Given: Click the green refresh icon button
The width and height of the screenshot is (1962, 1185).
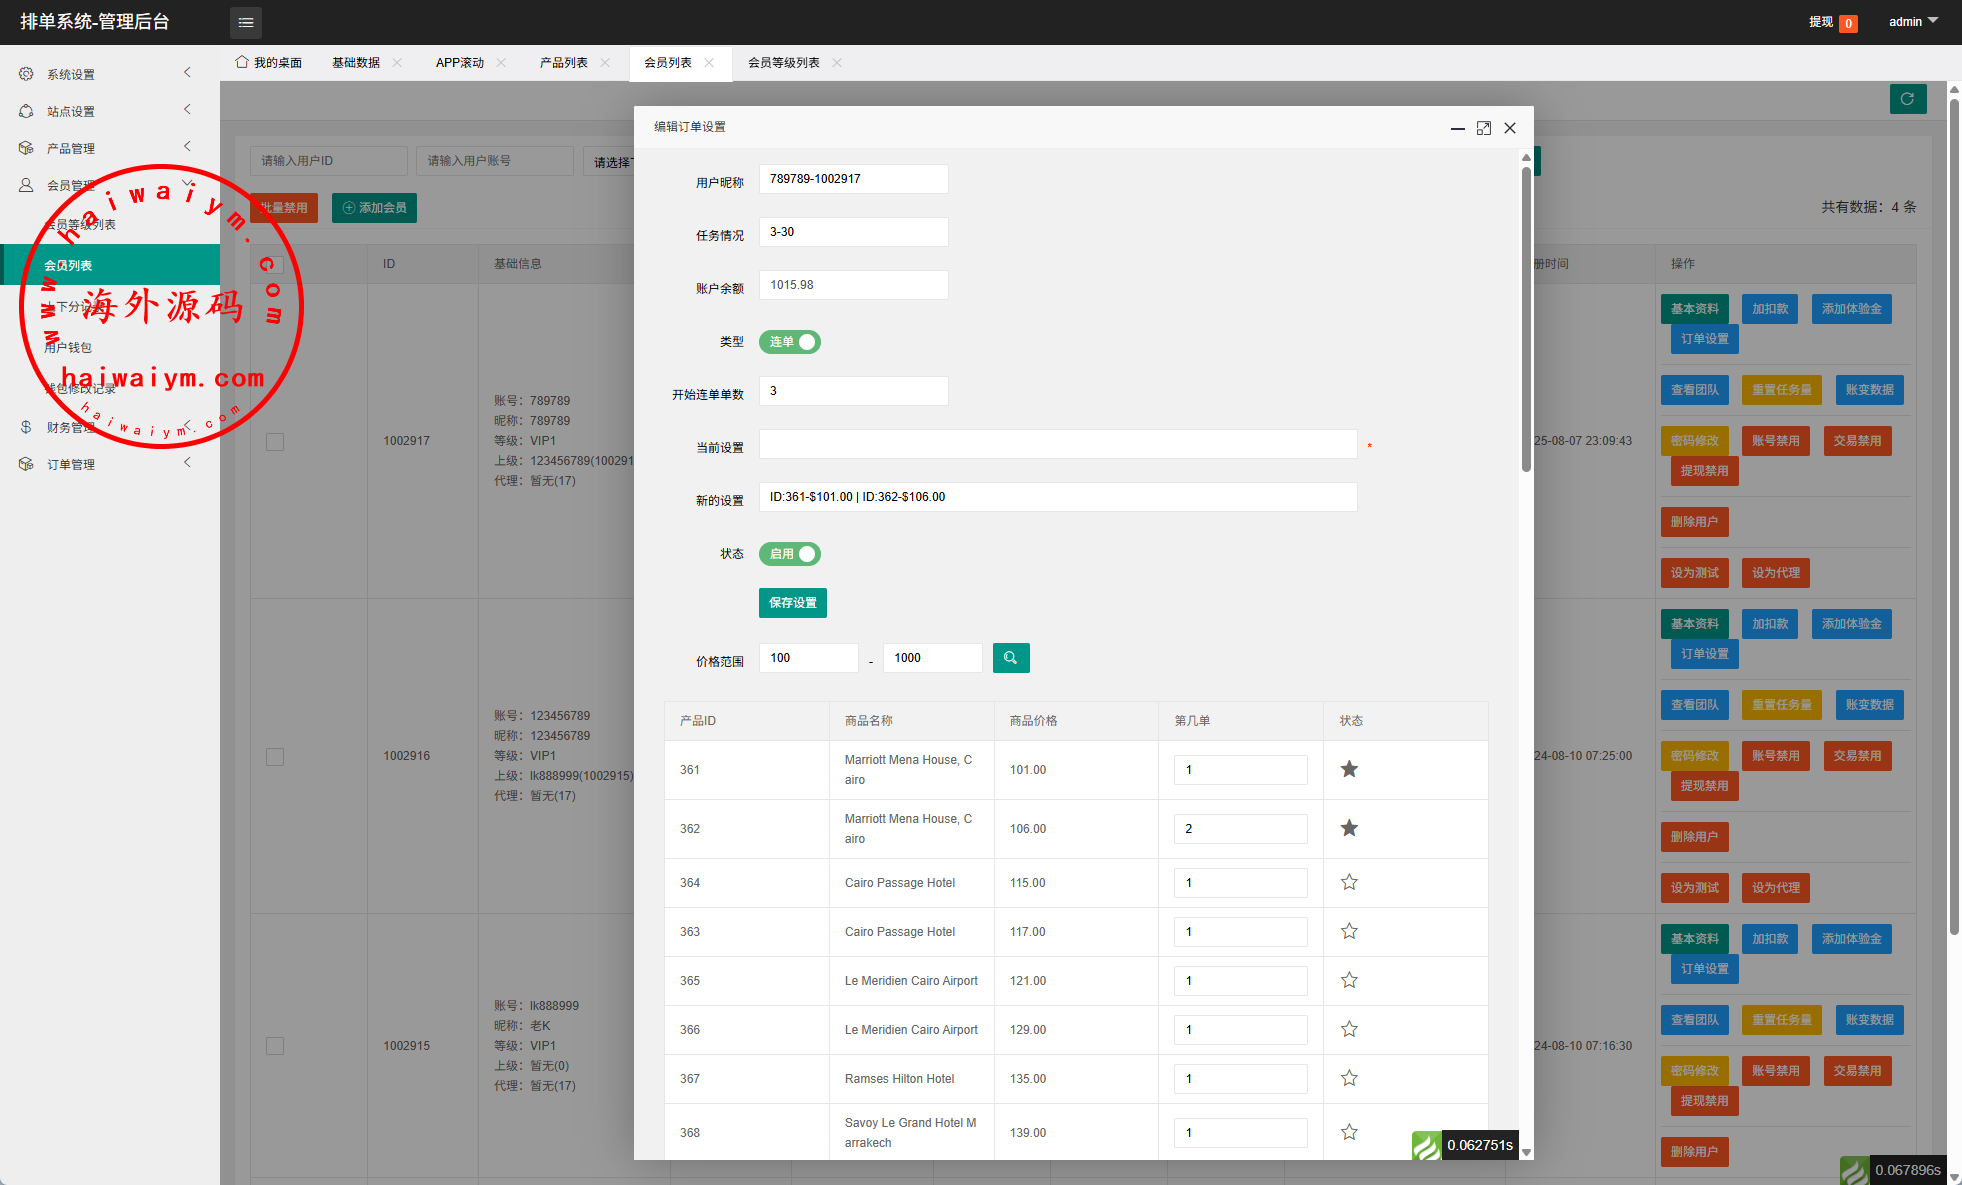Looking at the screenshot, I should click(1907, 99).
